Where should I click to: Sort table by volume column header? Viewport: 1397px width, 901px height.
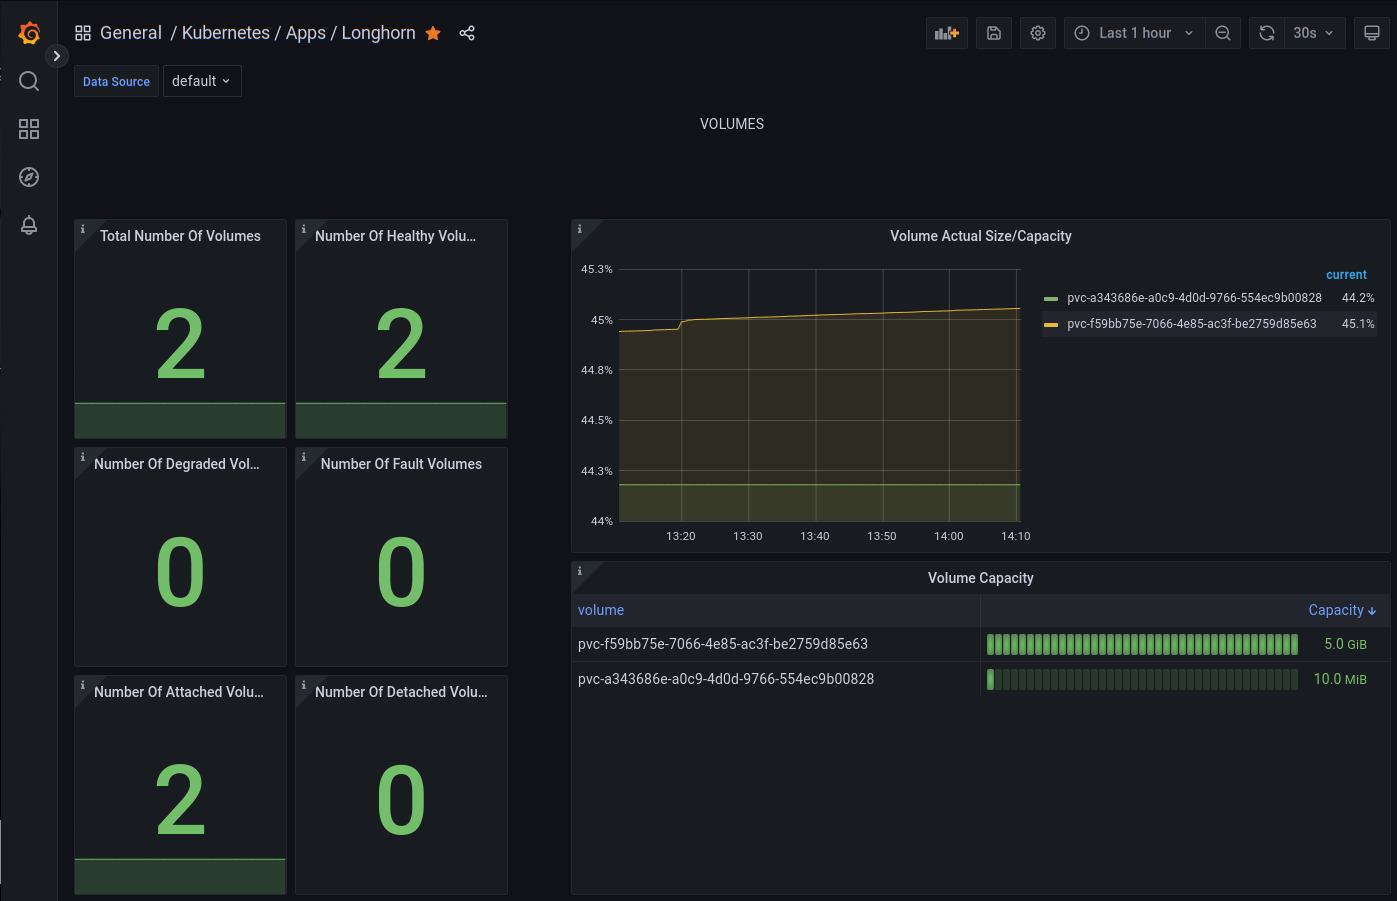[x=601, y=610]
